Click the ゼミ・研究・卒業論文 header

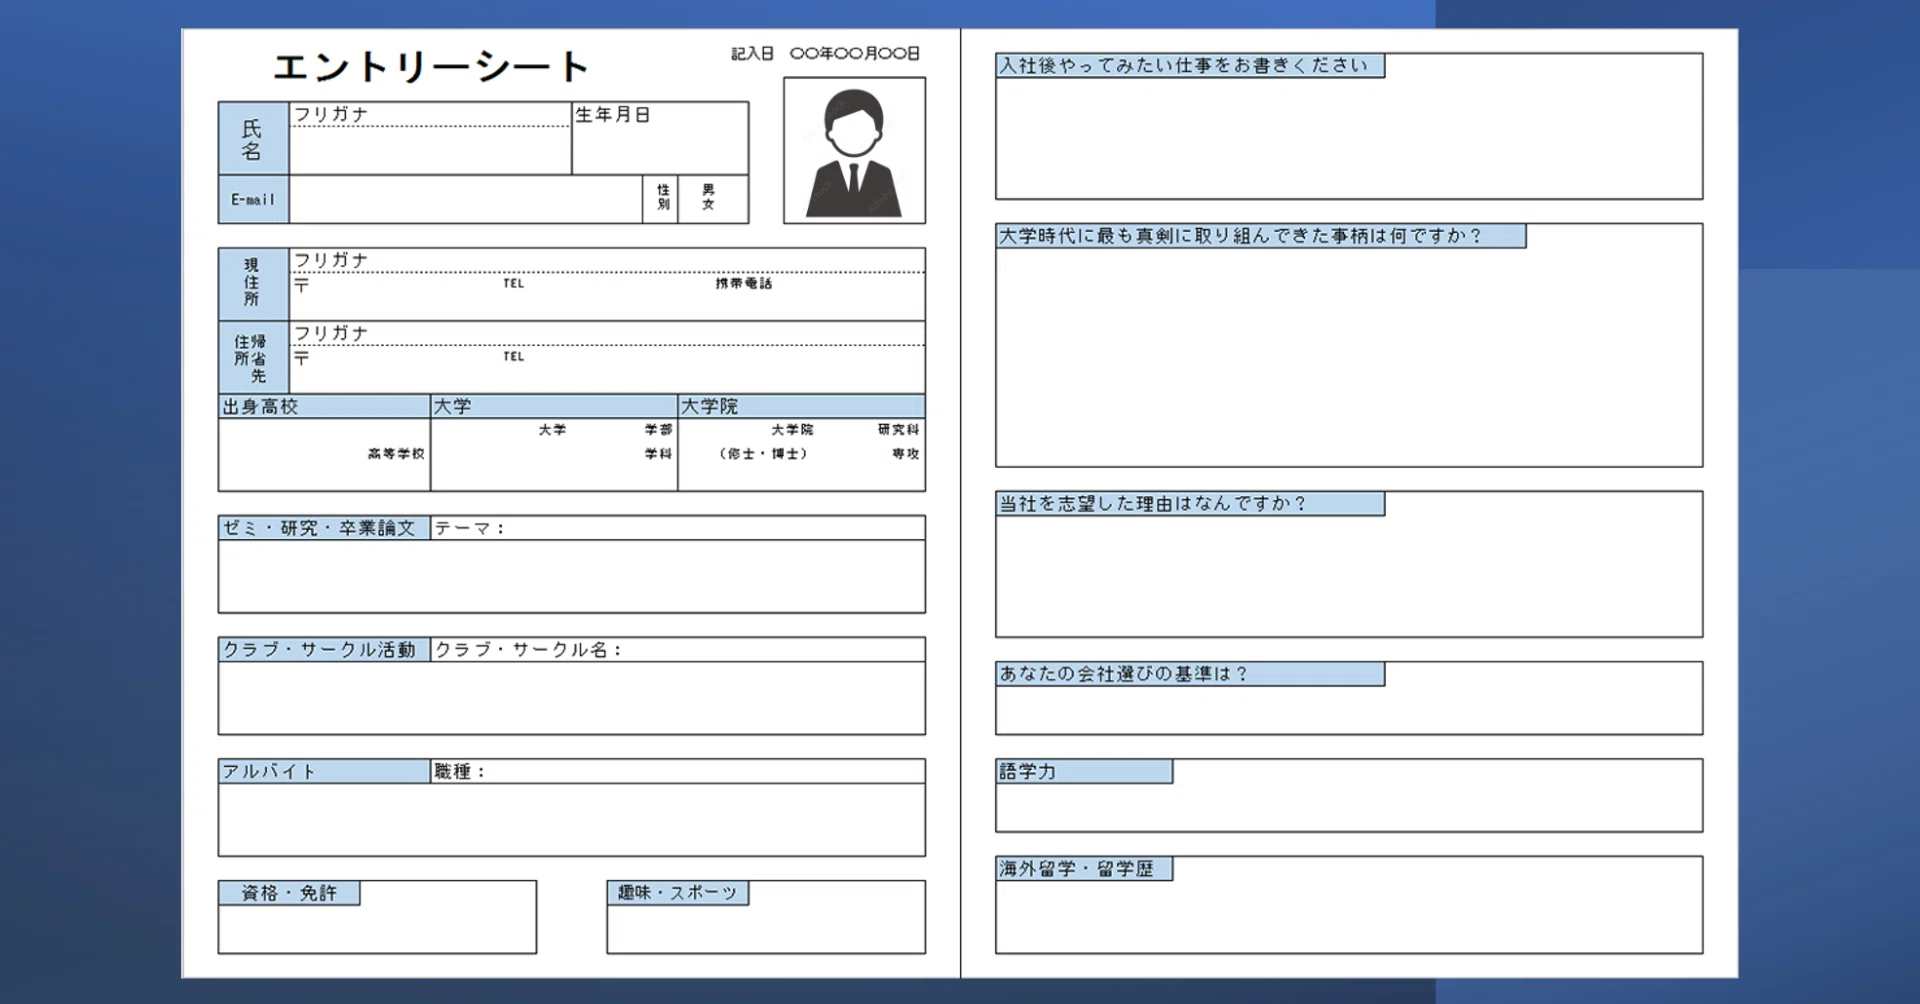[324, 528]
